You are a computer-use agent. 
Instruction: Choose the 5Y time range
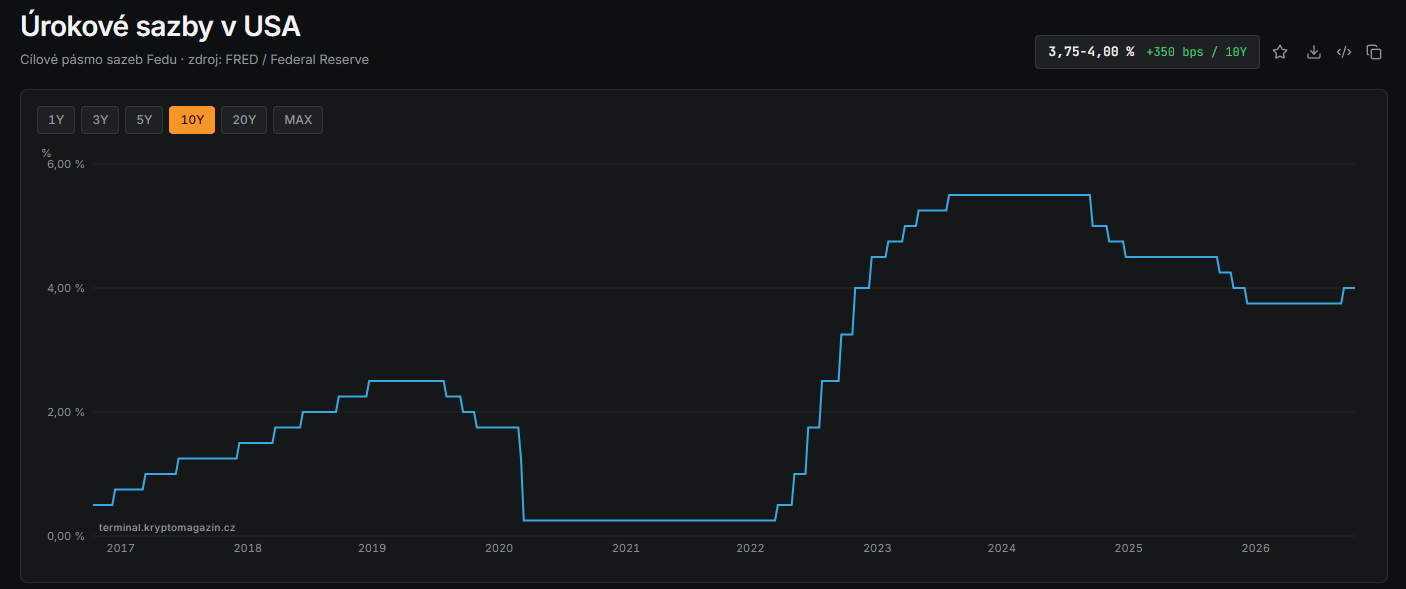point(144,120)
